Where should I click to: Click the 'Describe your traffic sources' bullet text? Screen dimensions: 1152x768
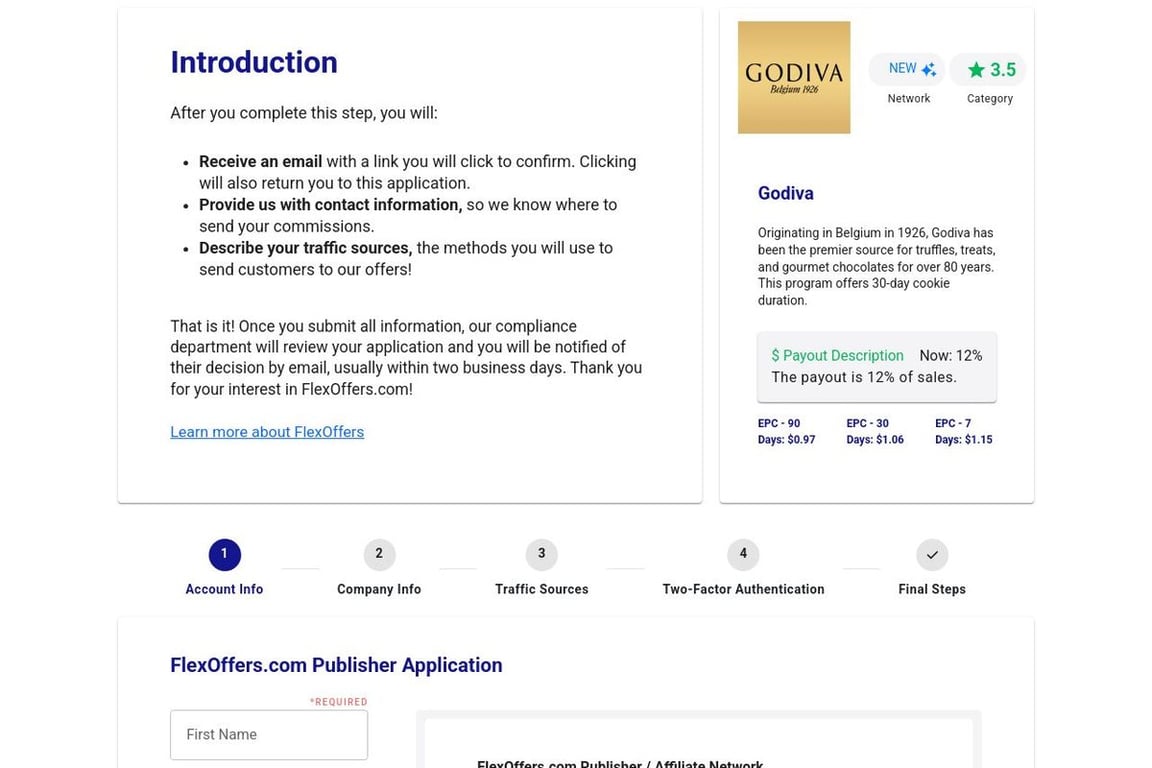click(x=306, y=248)
